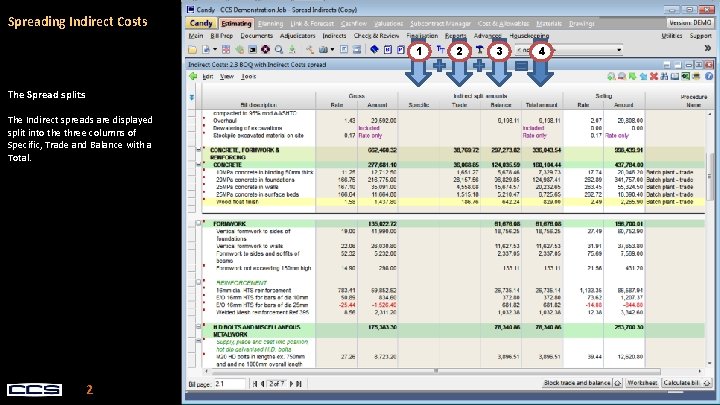
Task: Open the Planning tab
Action: pyautogui.click(x=270, y=23)
